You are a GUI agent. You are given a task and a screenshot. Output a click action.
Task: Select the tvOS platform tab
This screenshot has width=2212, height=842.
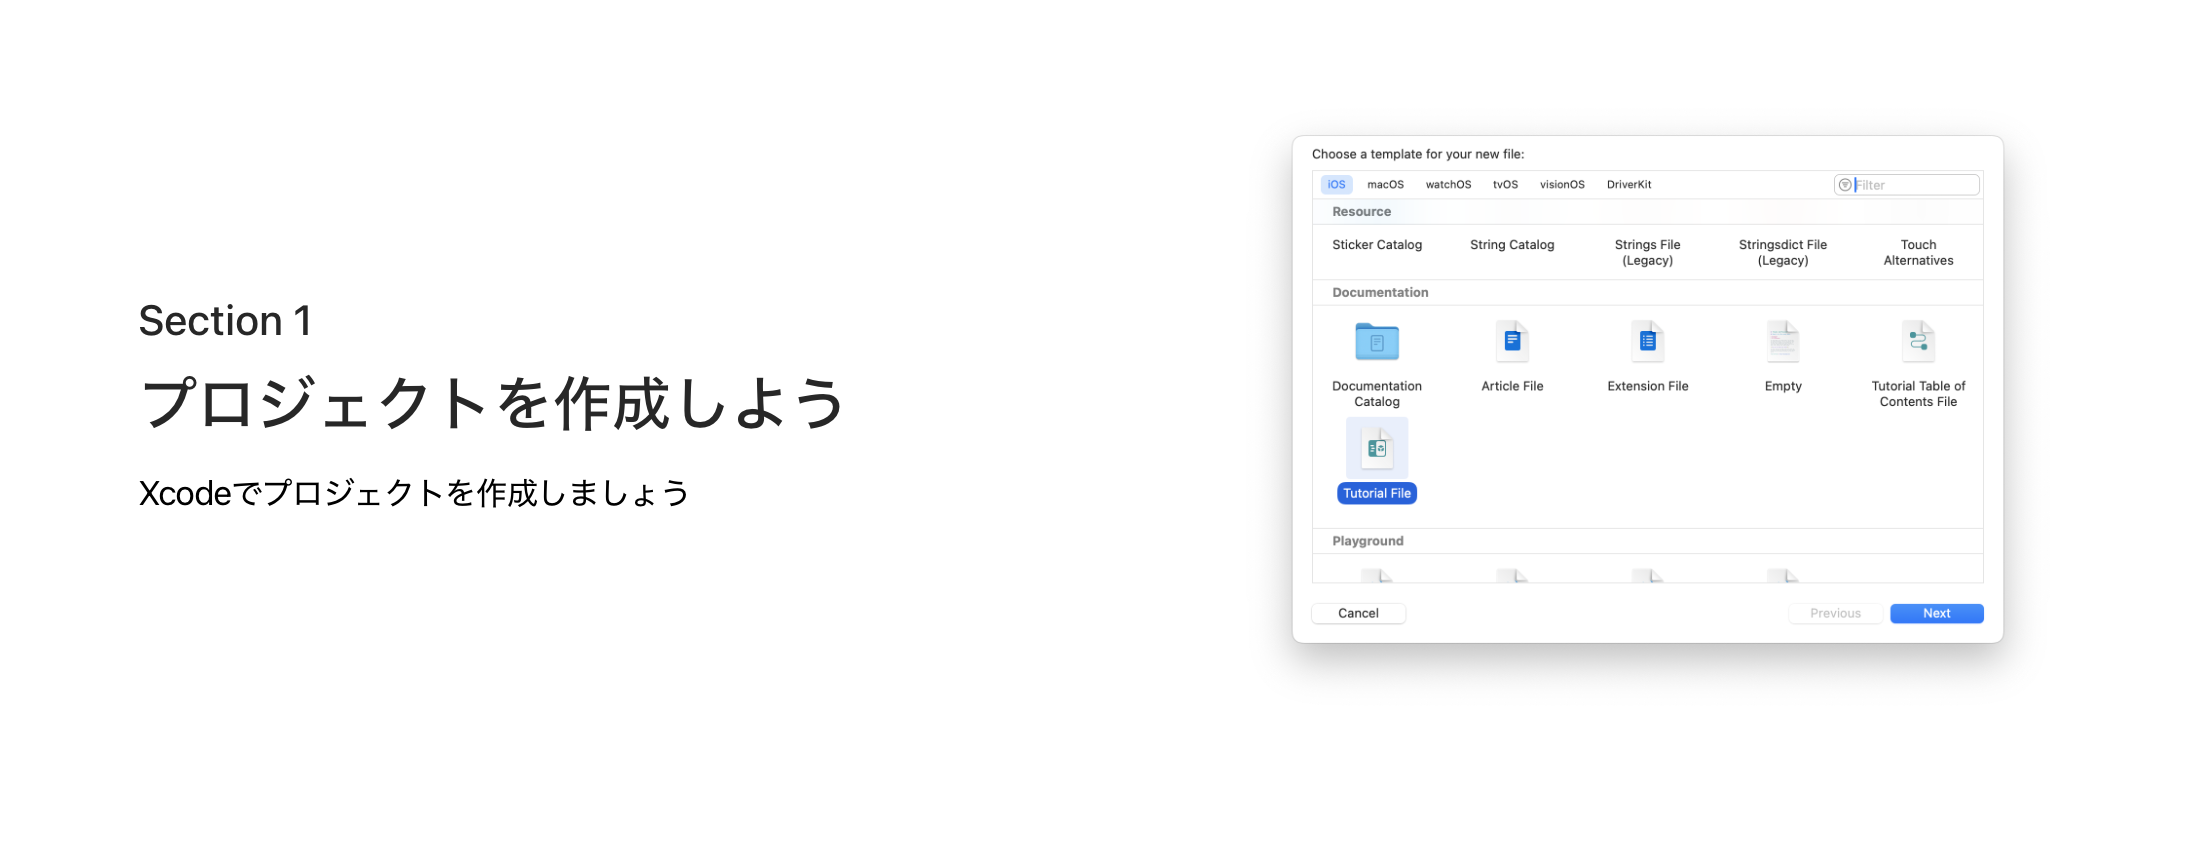tap(1505, 185)
